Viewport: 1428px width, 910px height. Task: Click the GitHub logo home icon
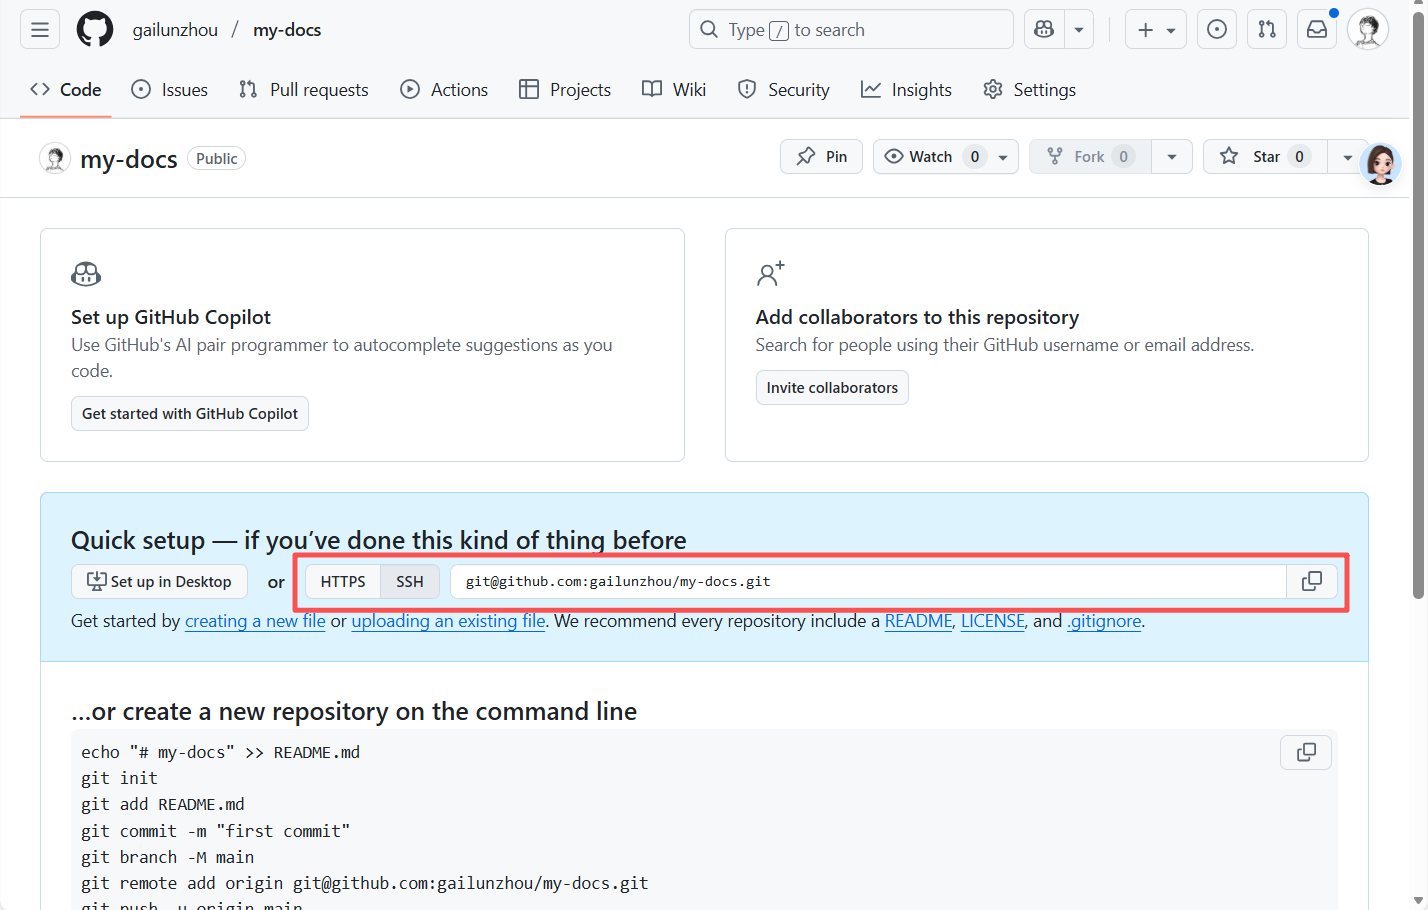pos(95,30)
